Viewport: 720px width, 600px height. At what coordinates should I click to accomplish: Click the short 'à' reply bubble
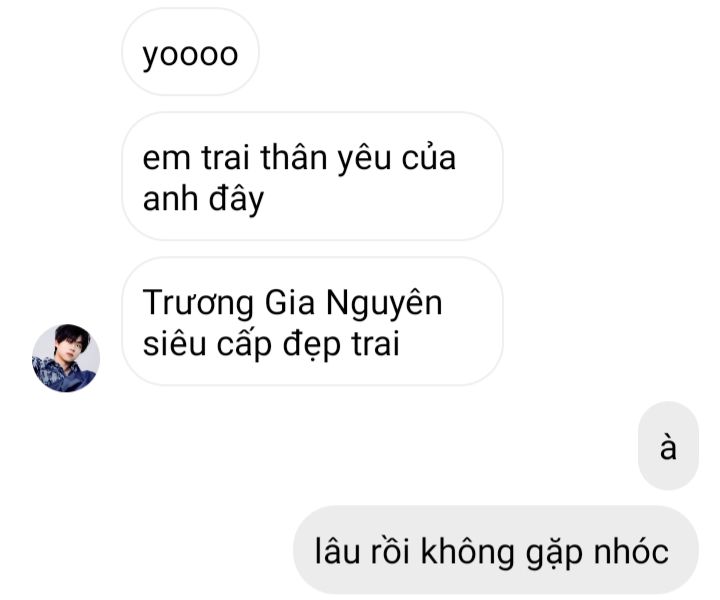(x=668, y=446)
